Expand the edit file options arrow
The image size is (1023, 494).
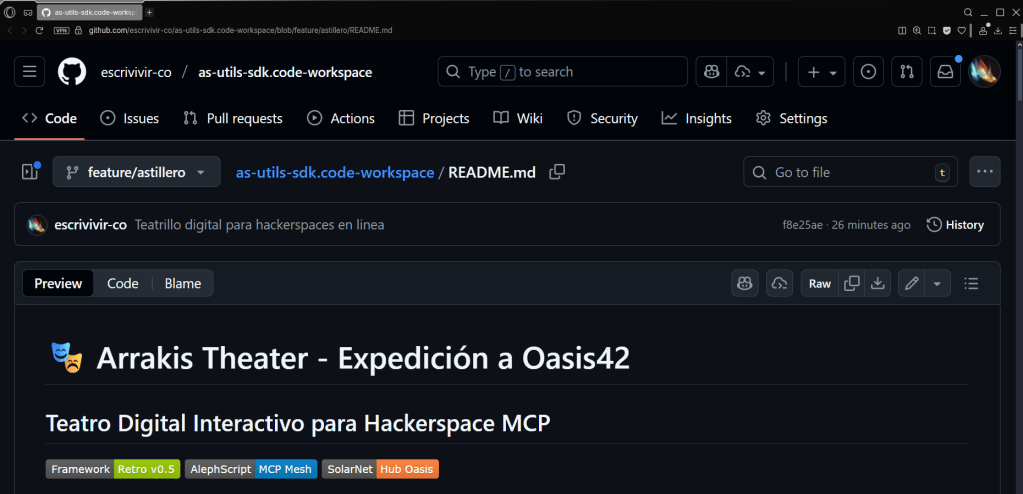937,284
